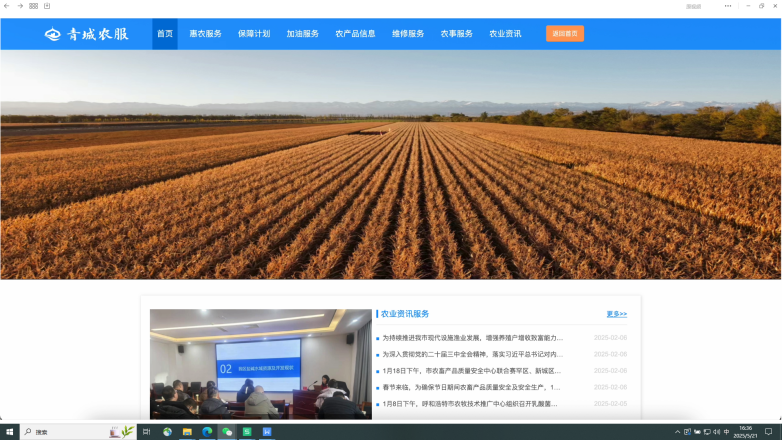Open the 农事服务 menu item

[x=456, y=34]
